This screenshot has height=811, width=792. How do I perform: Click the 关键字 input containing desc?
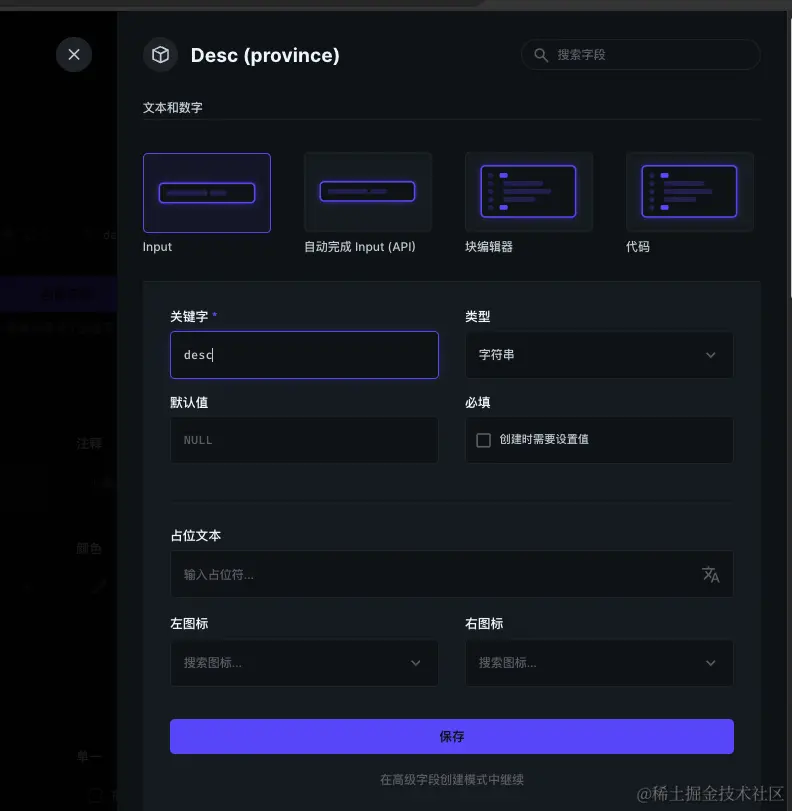[304, 355]
